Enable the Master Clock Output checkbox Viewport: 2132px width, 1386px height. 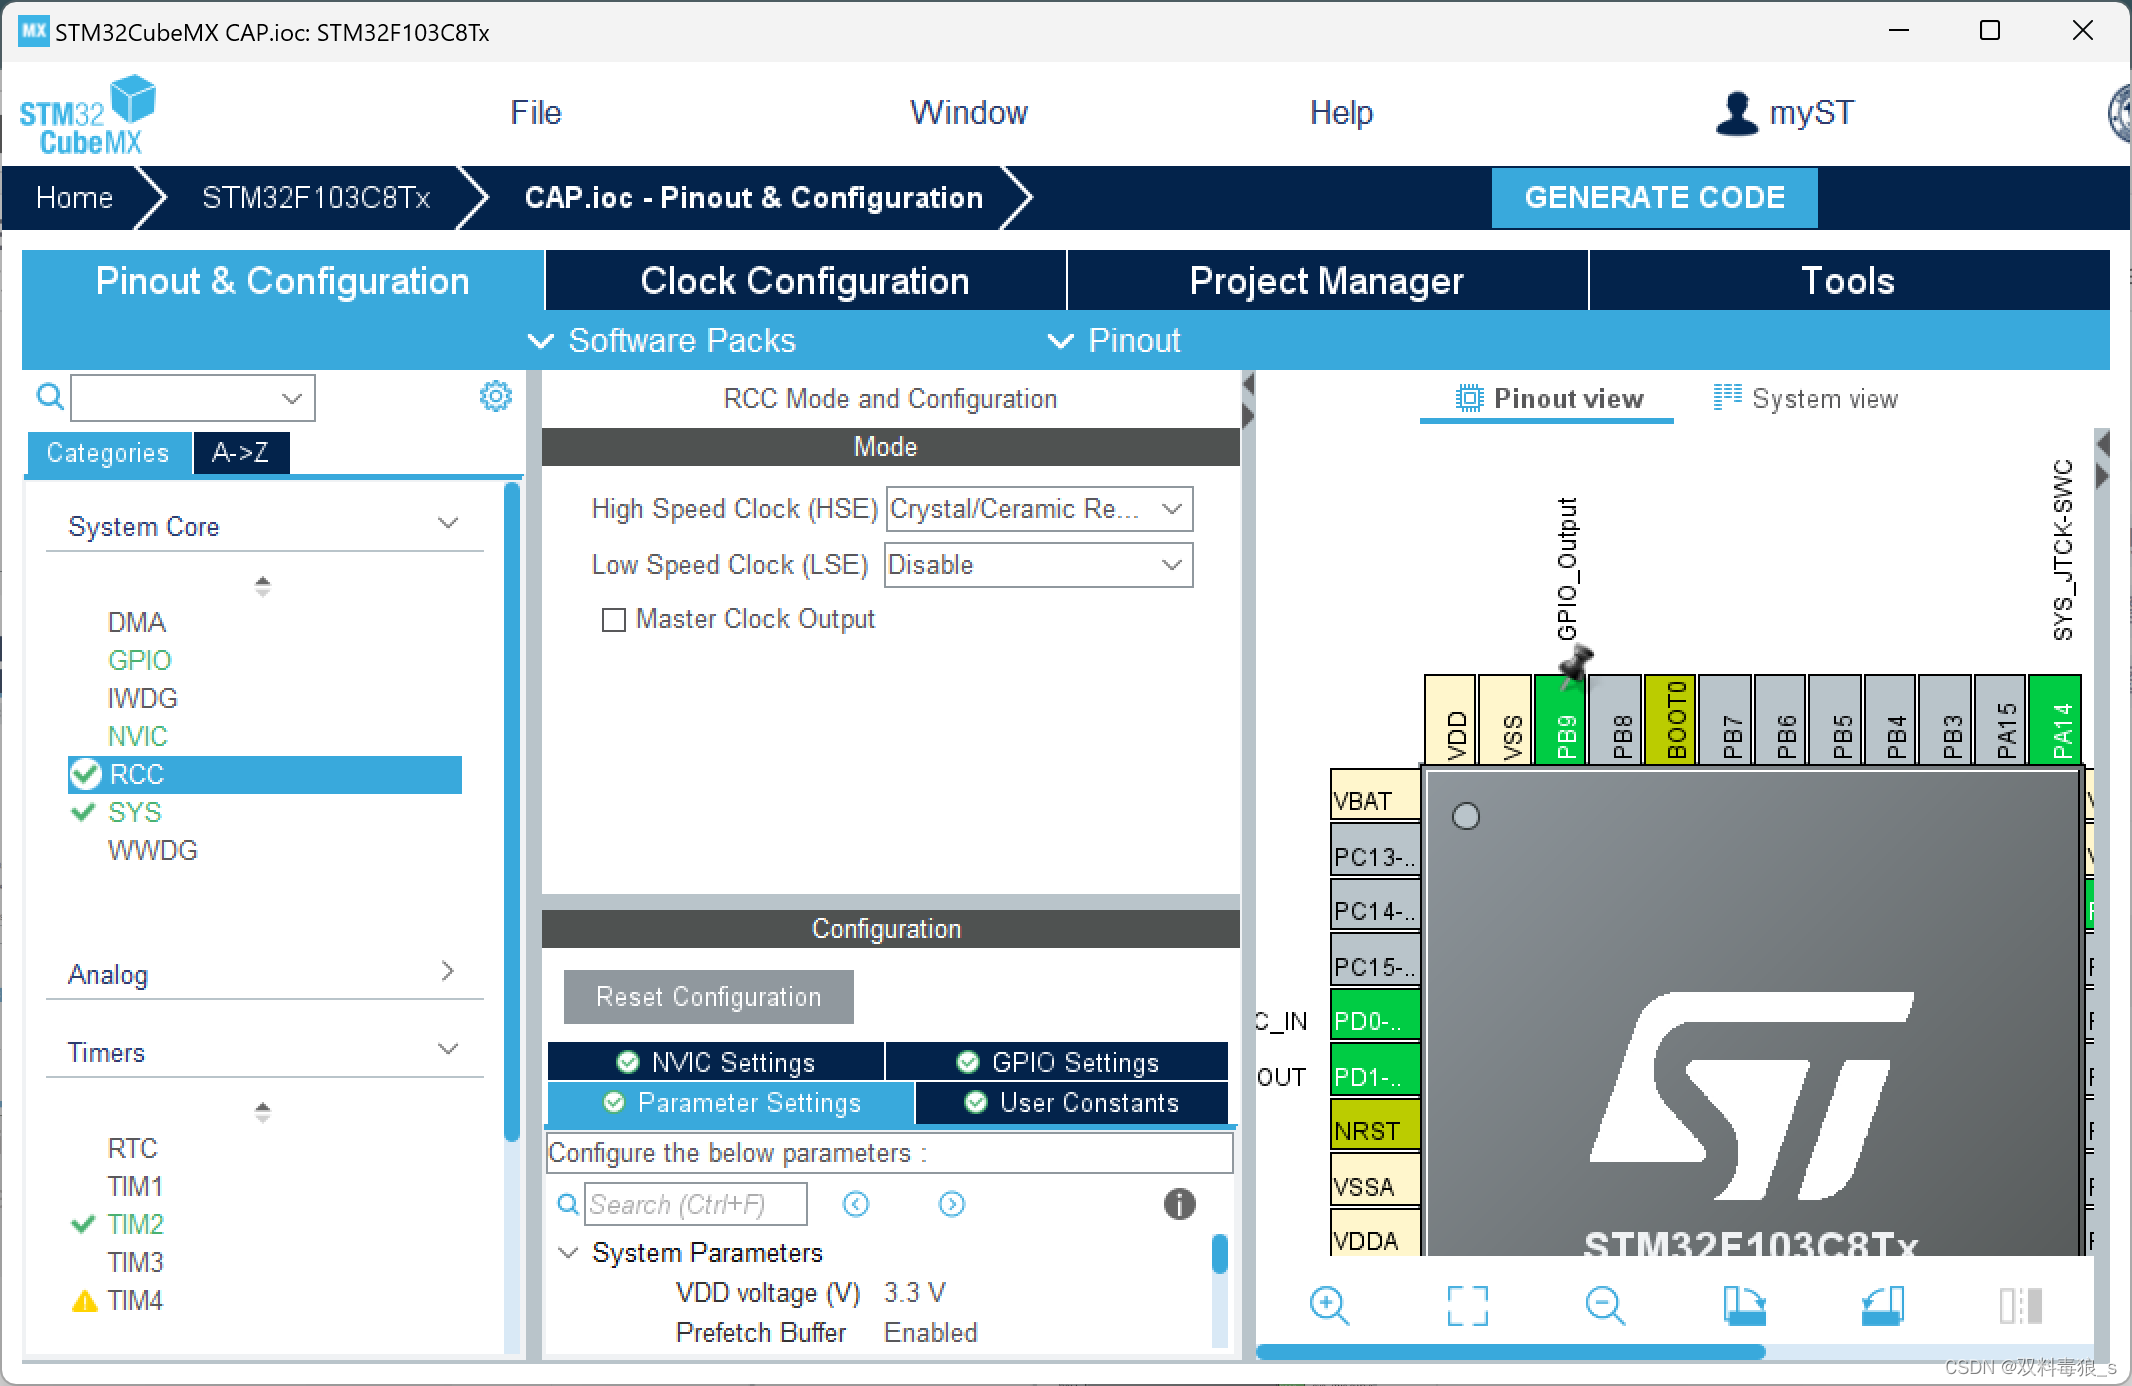point(614,620)
